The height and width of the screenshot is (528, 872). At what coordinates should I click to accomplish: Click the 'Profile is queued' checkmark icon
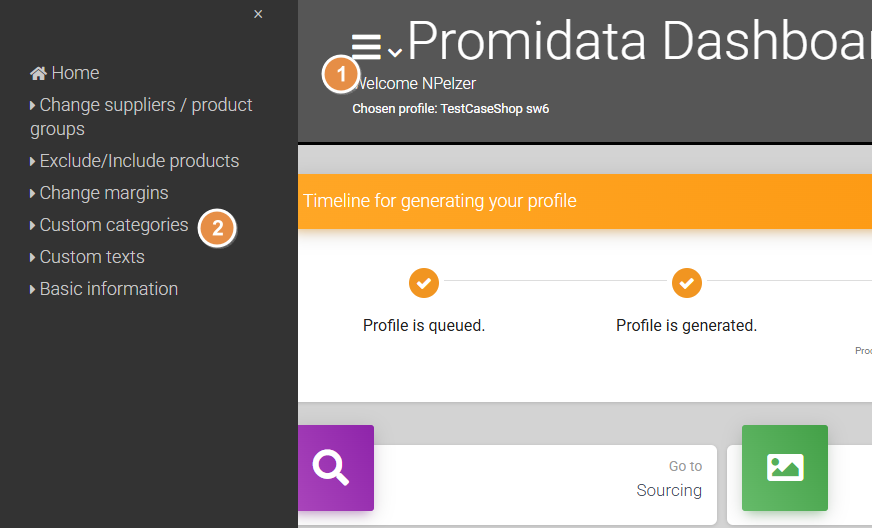(424, 283)
